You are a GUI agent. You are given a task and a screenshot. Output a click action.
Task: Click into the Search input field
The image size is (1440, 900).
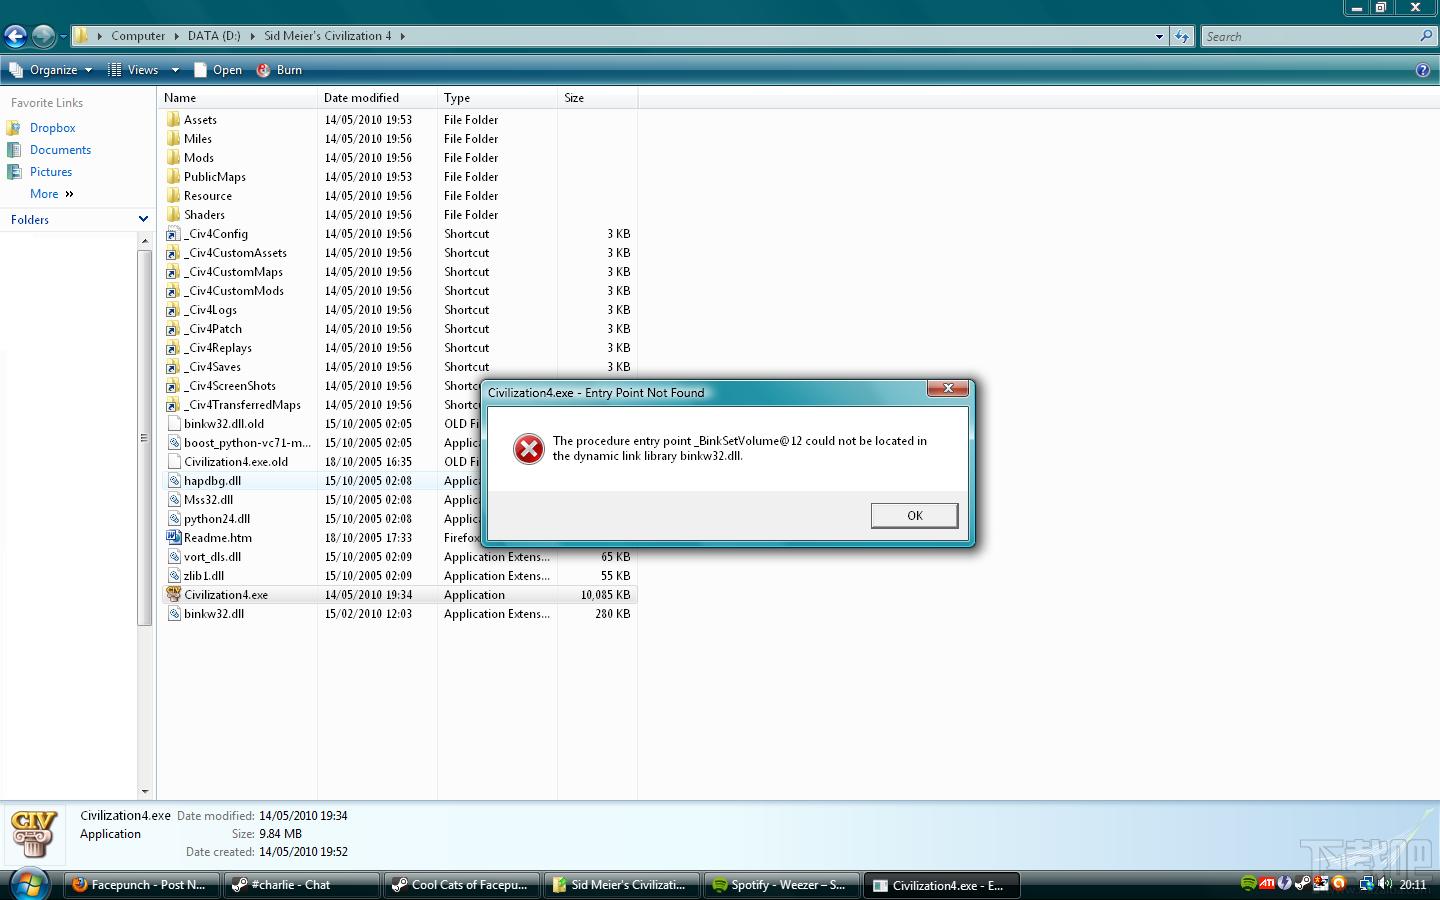1310,36
